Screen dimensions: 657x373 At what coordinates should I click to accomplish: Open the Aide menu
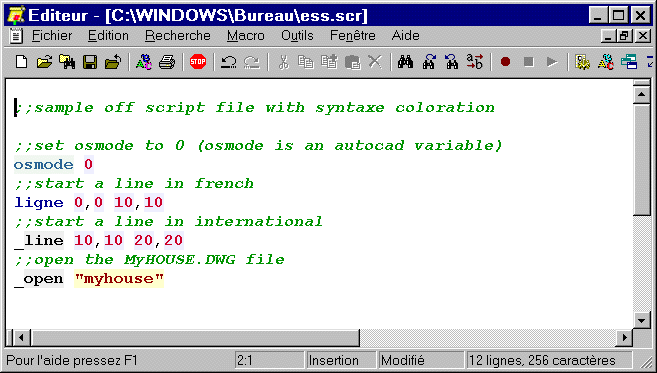point(406,36)
